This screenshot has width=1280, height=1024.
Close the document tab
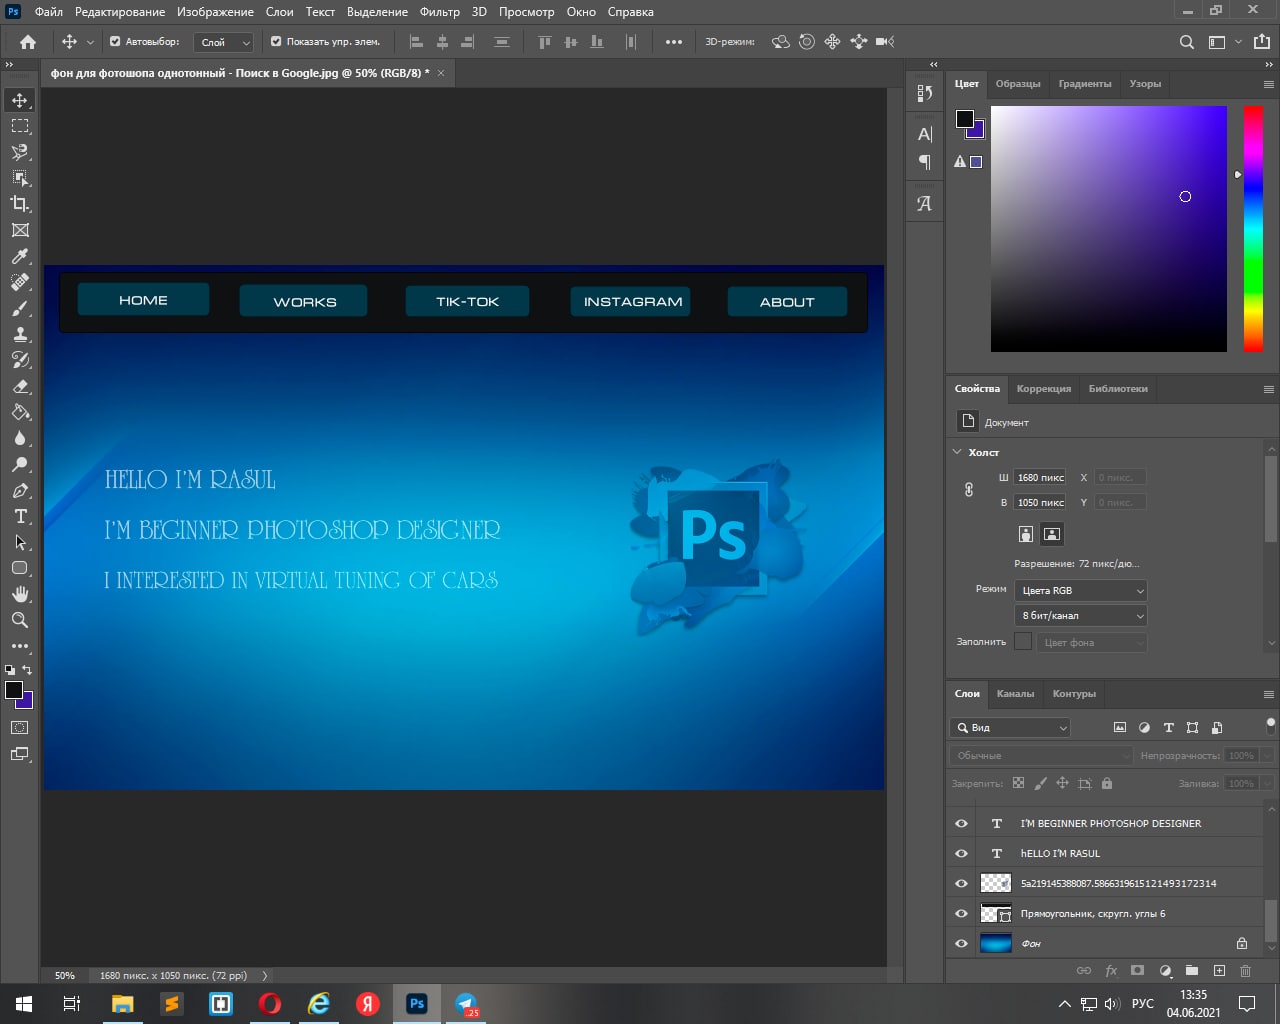click(441, 73)
